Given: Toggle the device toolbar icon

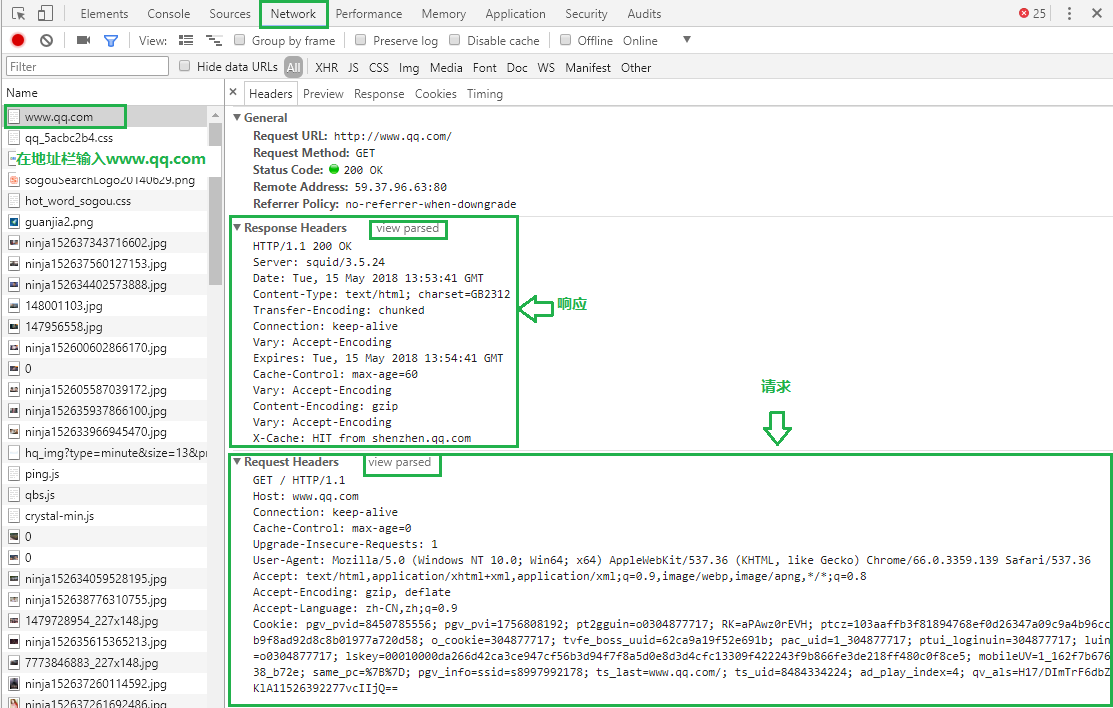Looking at the screenshot, I should point(45,13).
